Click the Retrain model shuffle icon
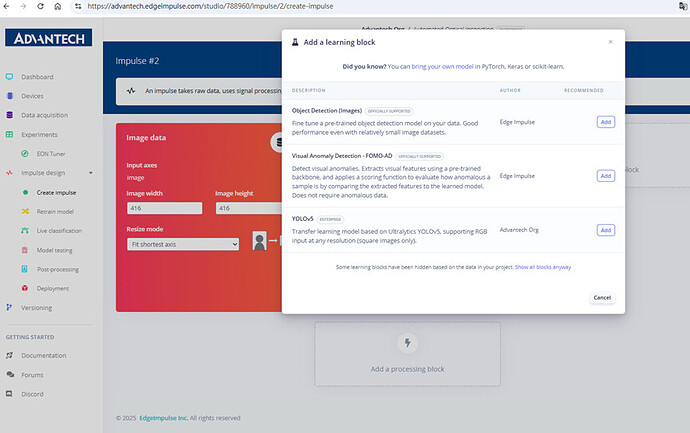The width and height of the screenshot is (690, 433). tap(25, 211)
